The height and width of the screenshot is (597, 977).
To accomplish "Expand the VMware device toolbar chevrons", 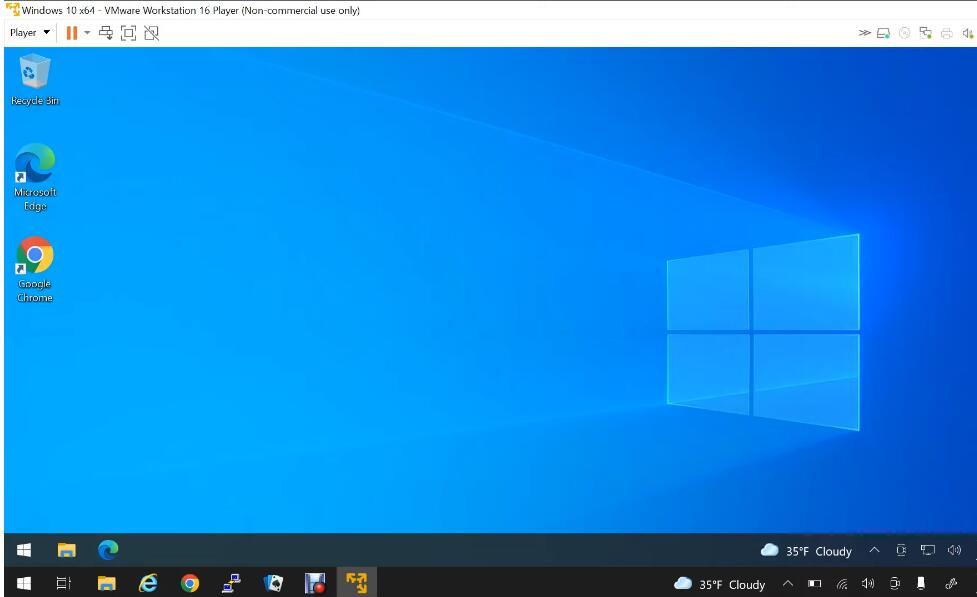I will pyautogui.click(x=864, y=33).
